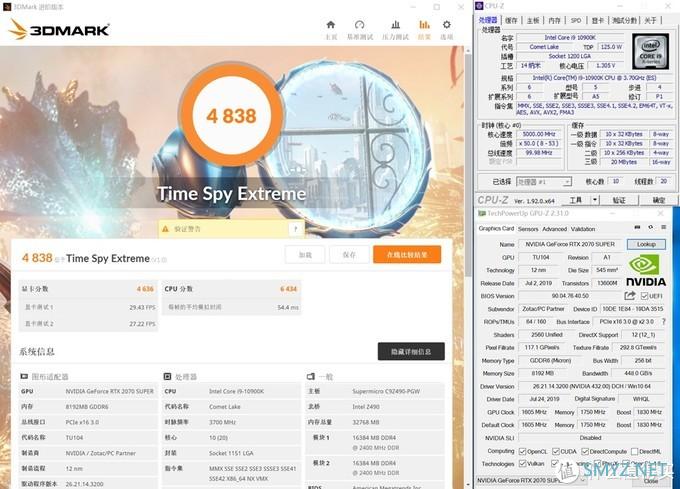
Task: Open 3DMark options gear icon
Action: [x=447, y=25]
